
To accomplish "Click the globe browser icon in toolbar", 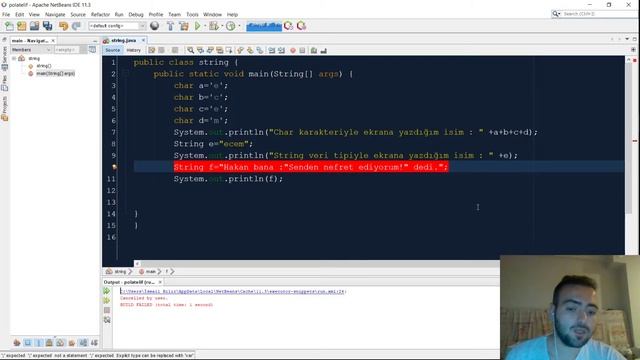I will tap(154, 26).
